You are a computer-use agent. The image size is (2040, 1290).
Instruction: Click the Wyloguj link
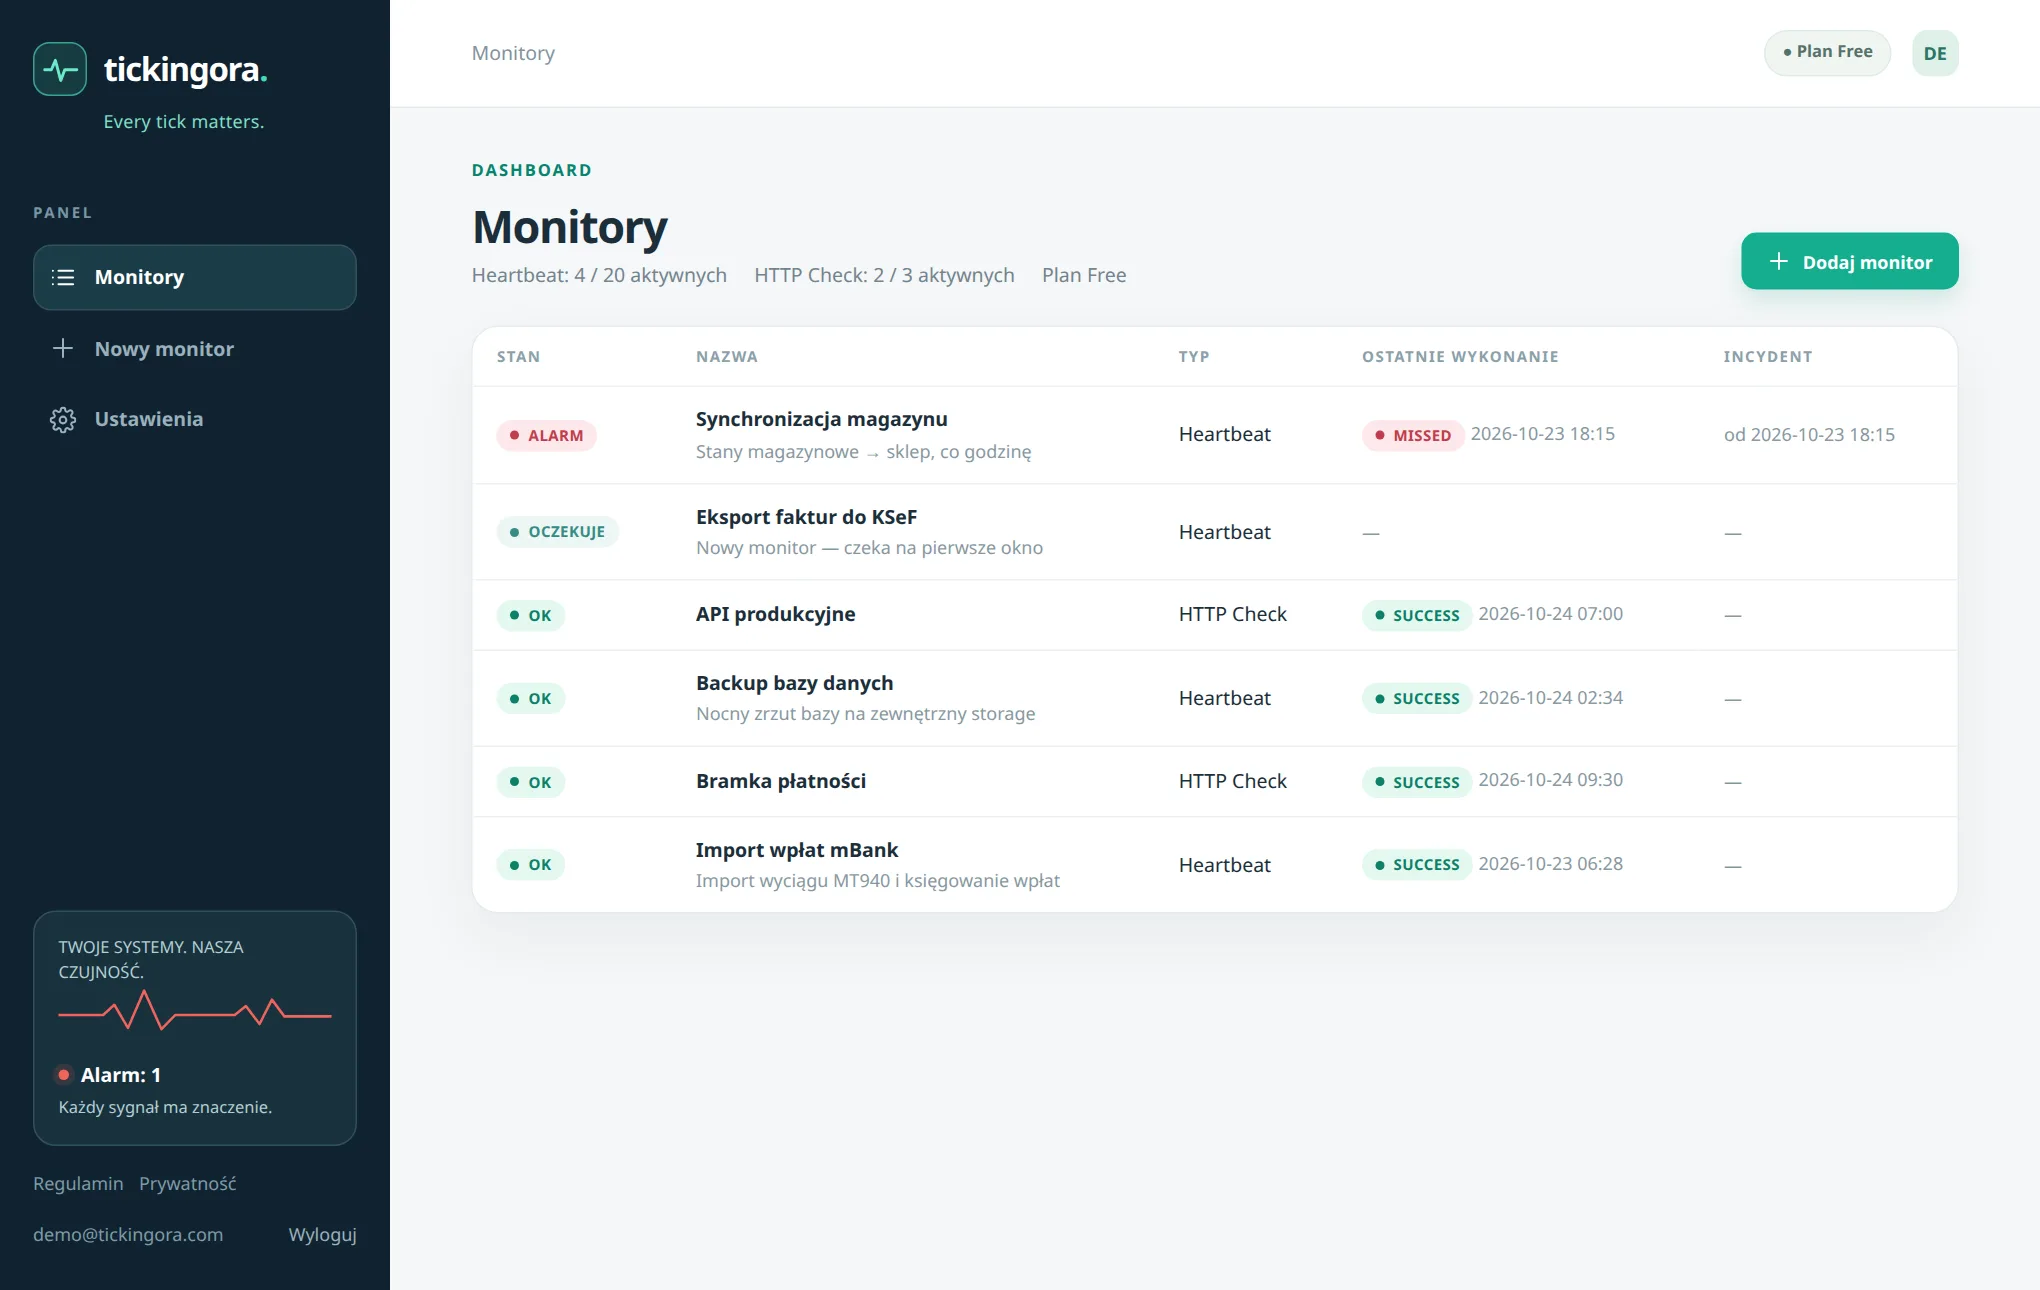(322, 1234)
